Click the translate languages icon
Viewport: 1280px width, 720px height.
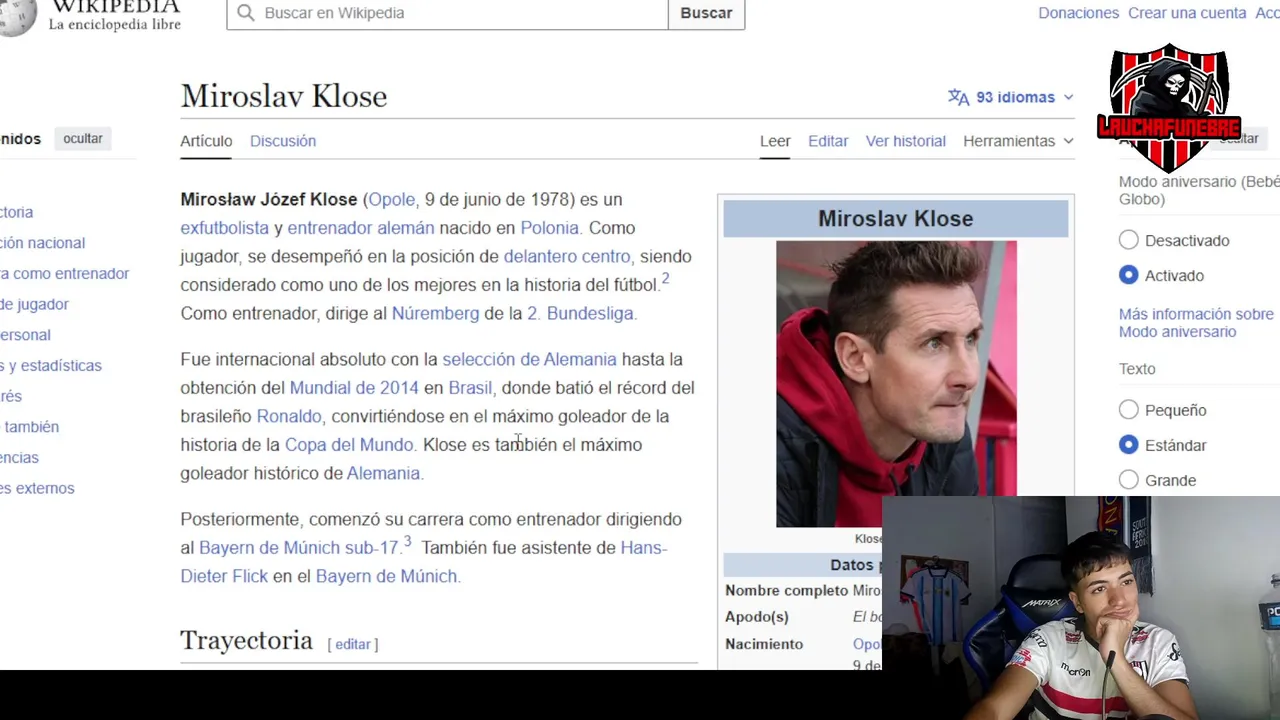958,97
